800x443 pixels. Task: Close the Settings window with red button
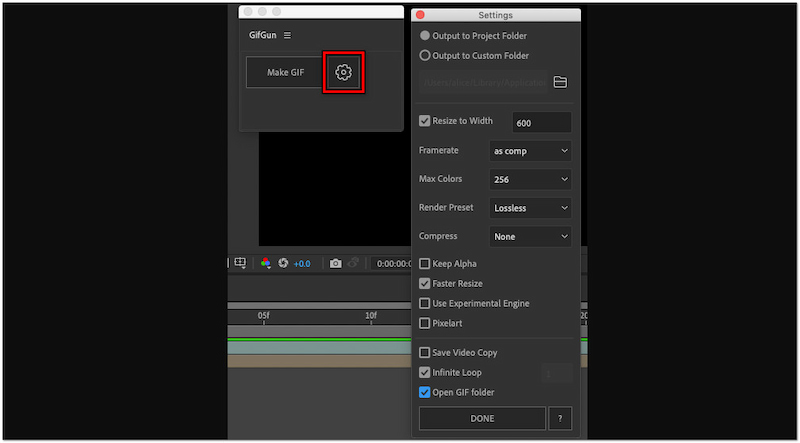click(x=420, y=15)
